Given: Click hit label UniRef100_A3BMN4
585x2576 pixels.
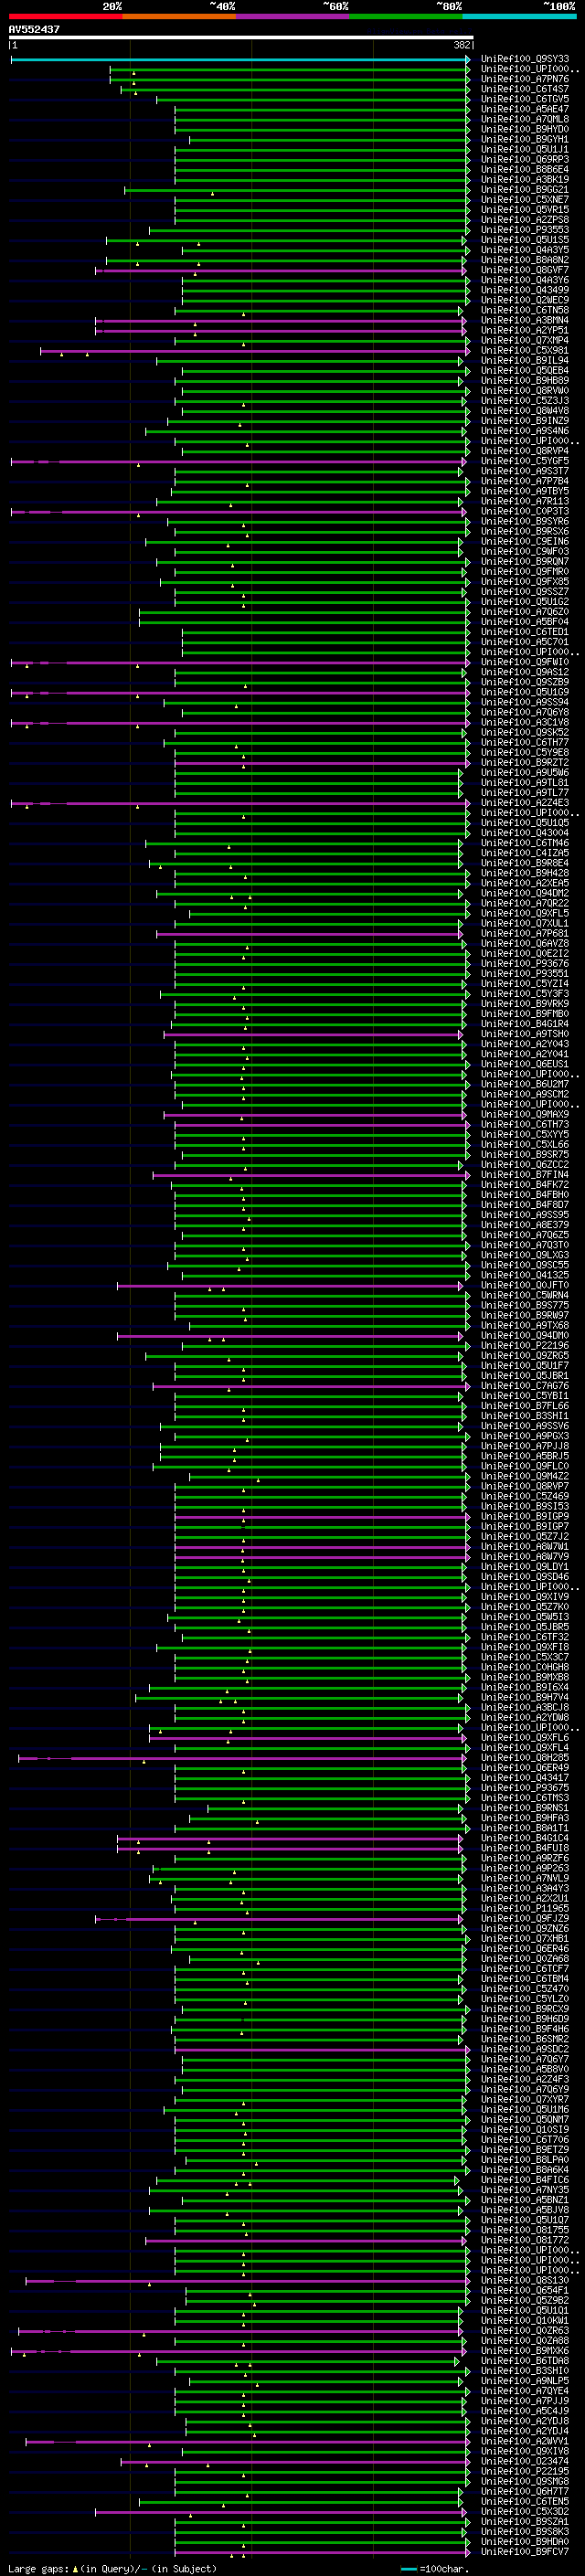Looking at the screenshot, I should tap(525, 320).
